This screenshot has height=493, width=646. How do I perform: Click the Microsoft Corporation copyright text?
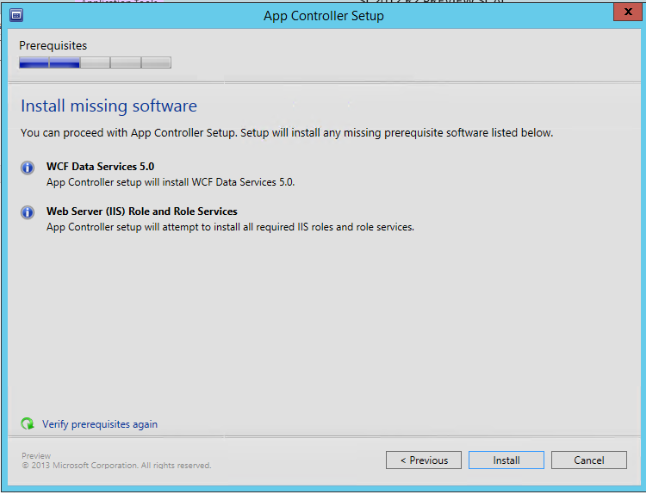click(116, 465)
